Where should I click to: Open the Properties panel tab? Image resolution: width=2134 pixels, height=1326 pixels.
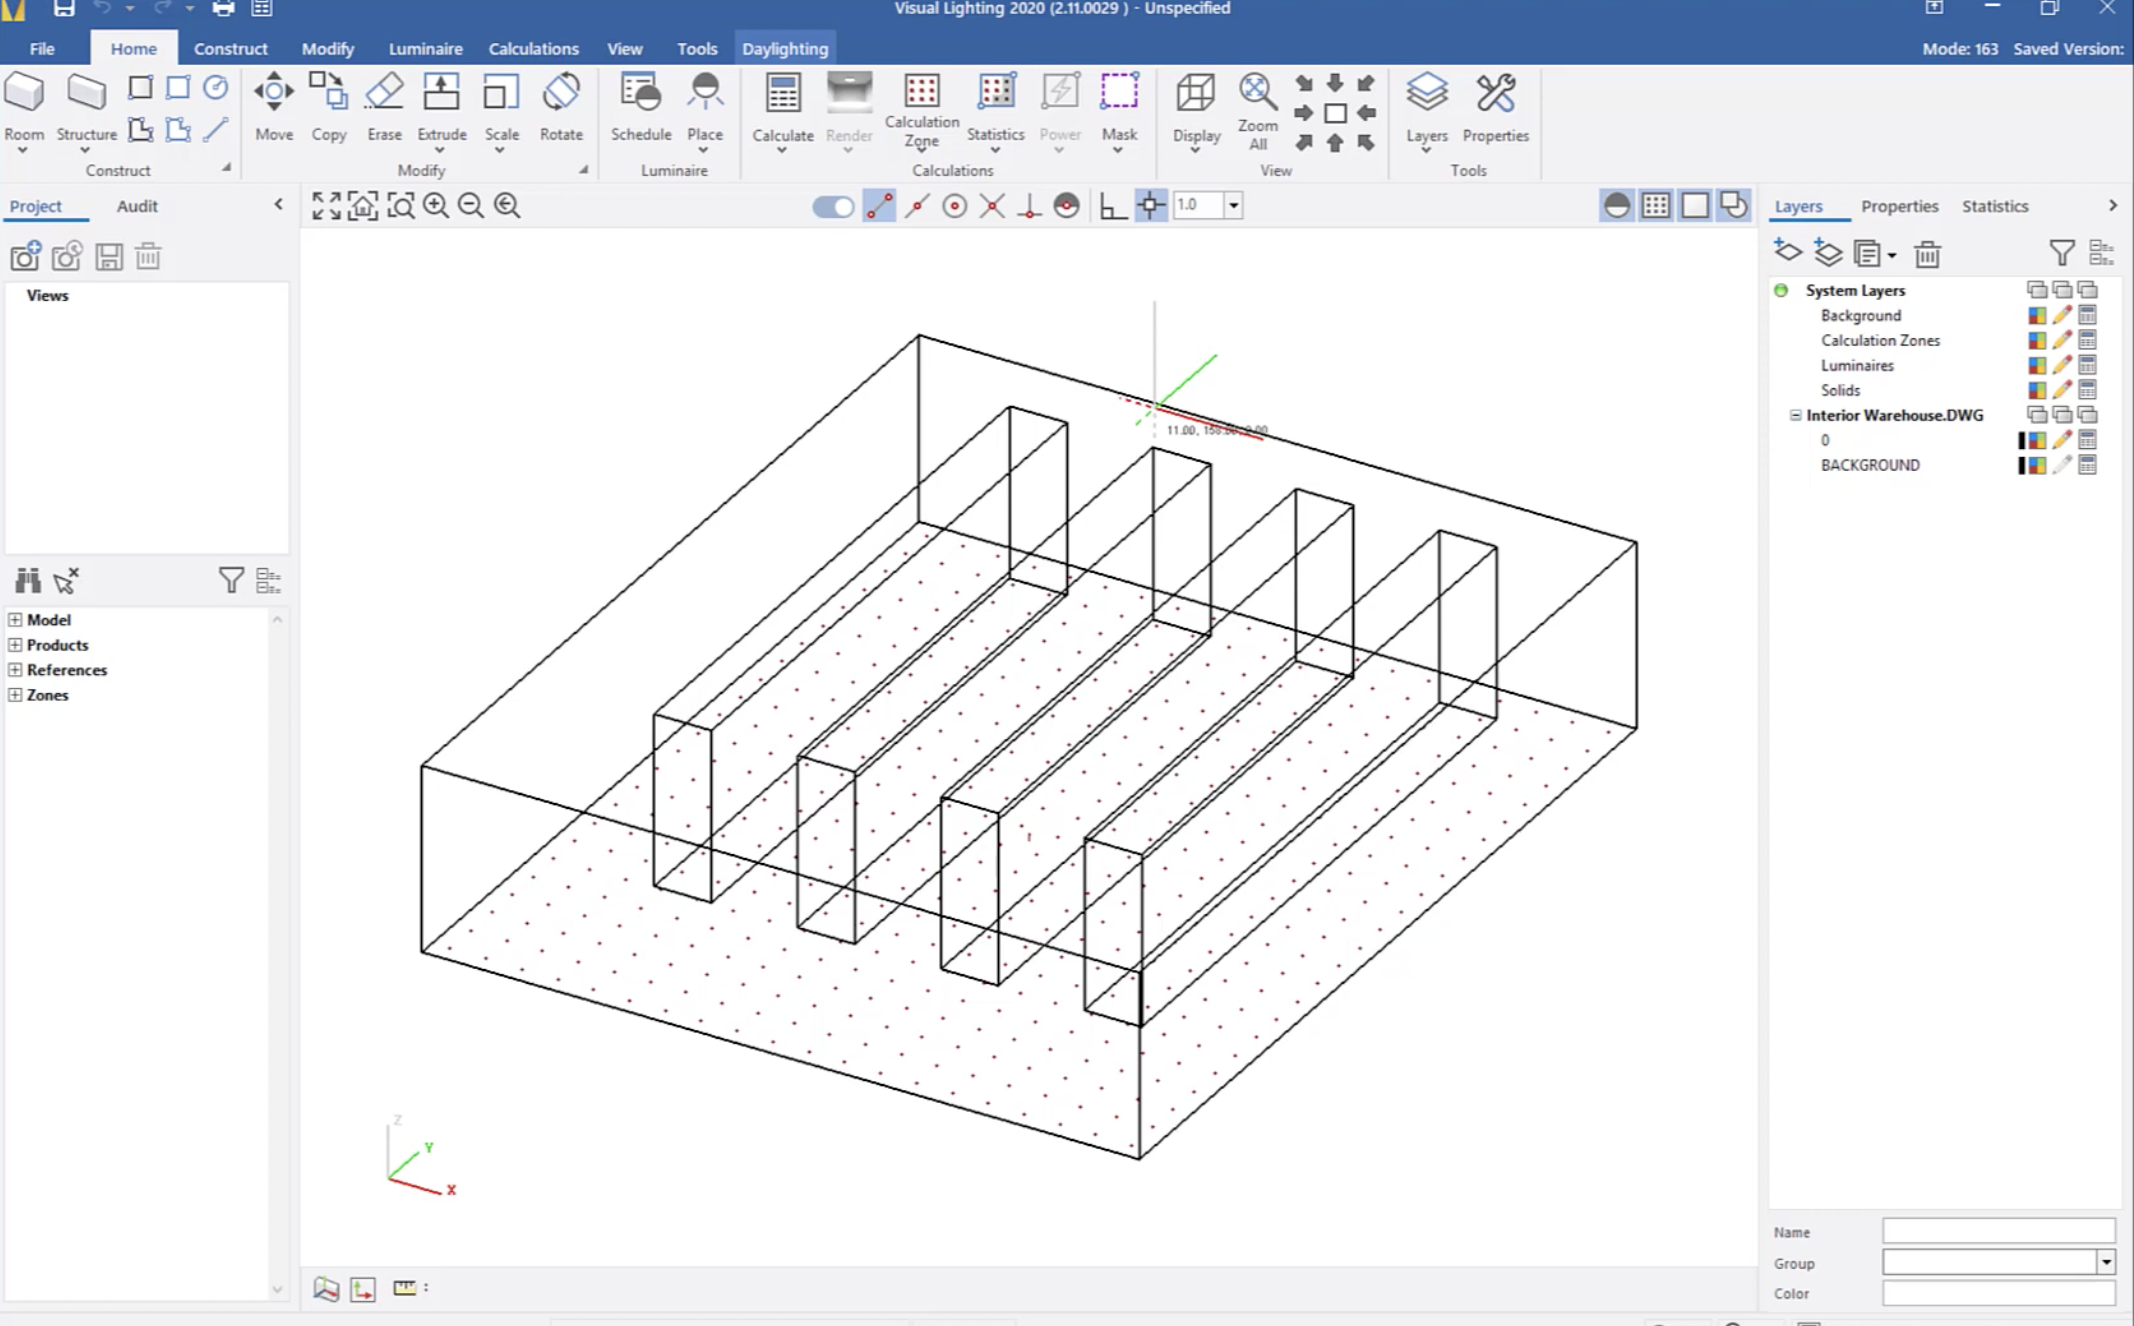(1899, 206)
